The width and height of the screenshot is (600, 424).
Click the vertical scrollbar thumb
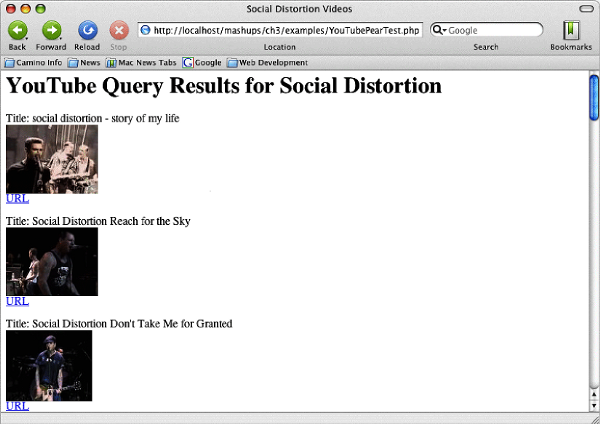point(594,98)
